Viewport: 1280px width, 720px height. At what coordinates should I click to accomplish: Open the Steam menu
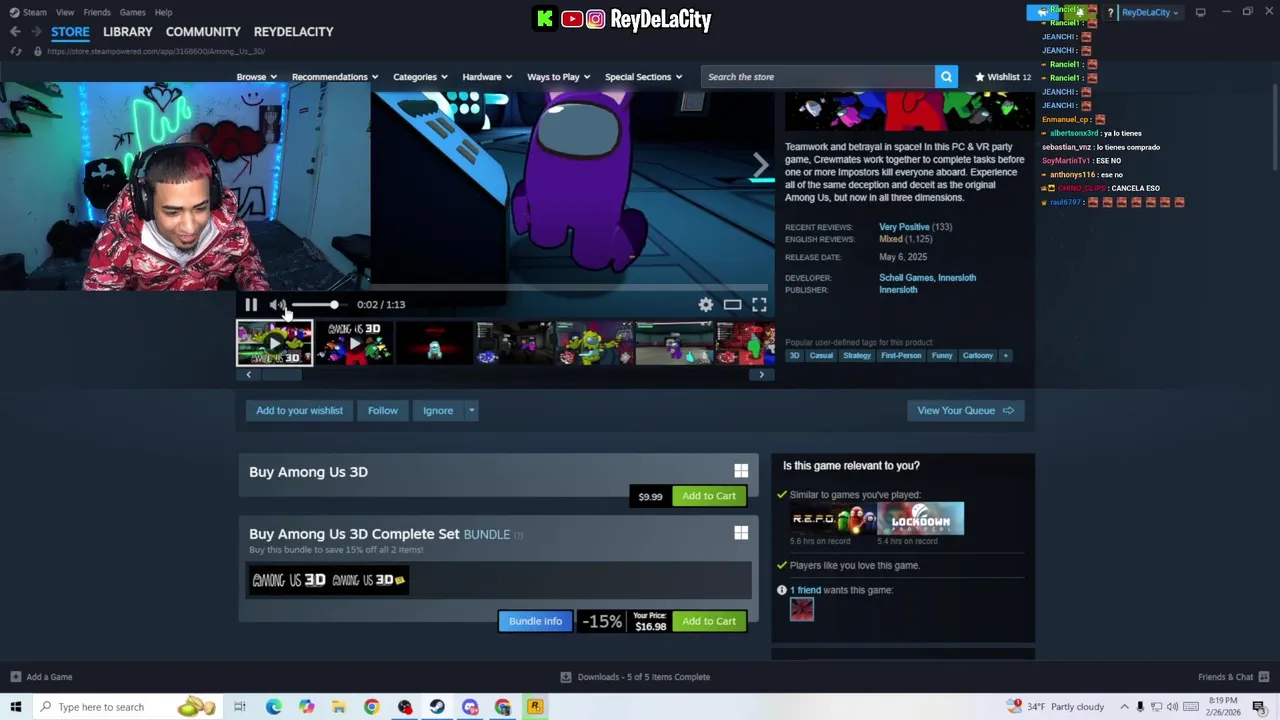pyautogui.click(x=28, y=12)
